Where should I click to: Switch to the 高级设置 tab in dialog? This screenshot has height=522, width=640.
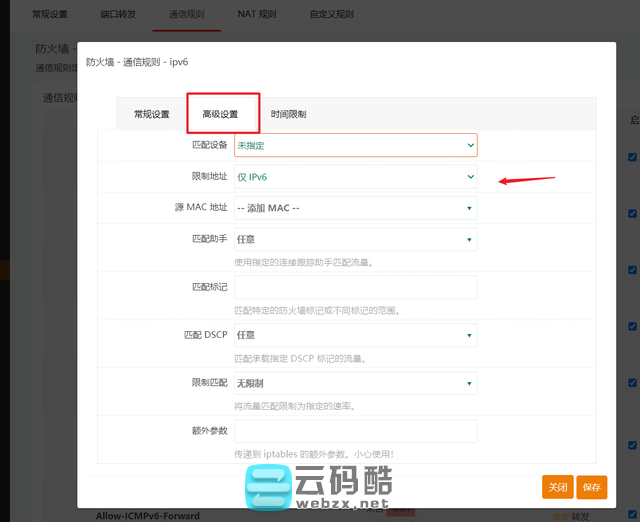pos(221,114)
